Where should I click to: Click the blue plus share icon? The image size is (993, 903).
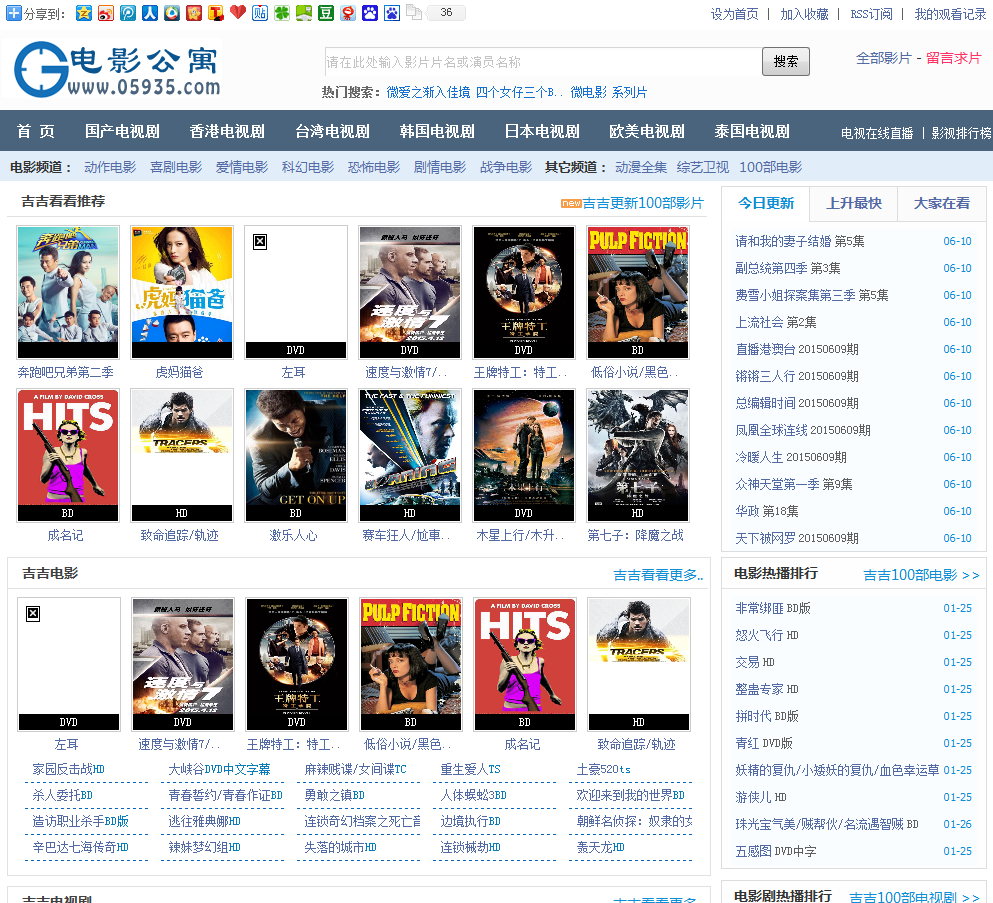pyautogui.click(x=13, y=13)
